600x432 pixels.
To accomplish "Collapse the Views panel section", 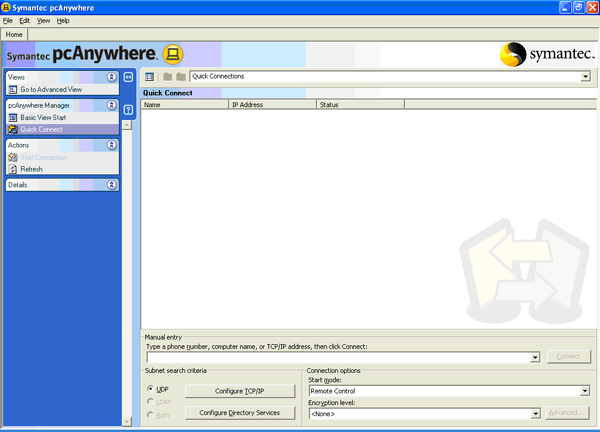I will [x=112, y=77].
